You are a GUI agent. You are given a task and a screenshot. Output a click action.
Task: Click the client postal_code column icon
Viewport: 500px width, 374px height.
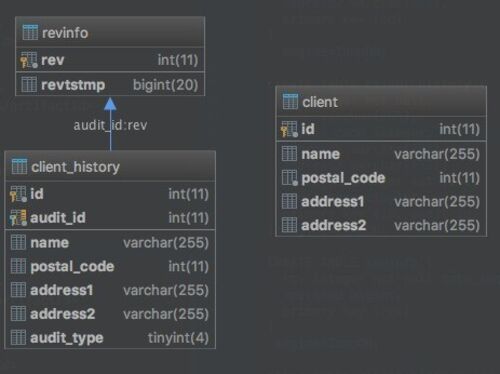coord(289,178)
